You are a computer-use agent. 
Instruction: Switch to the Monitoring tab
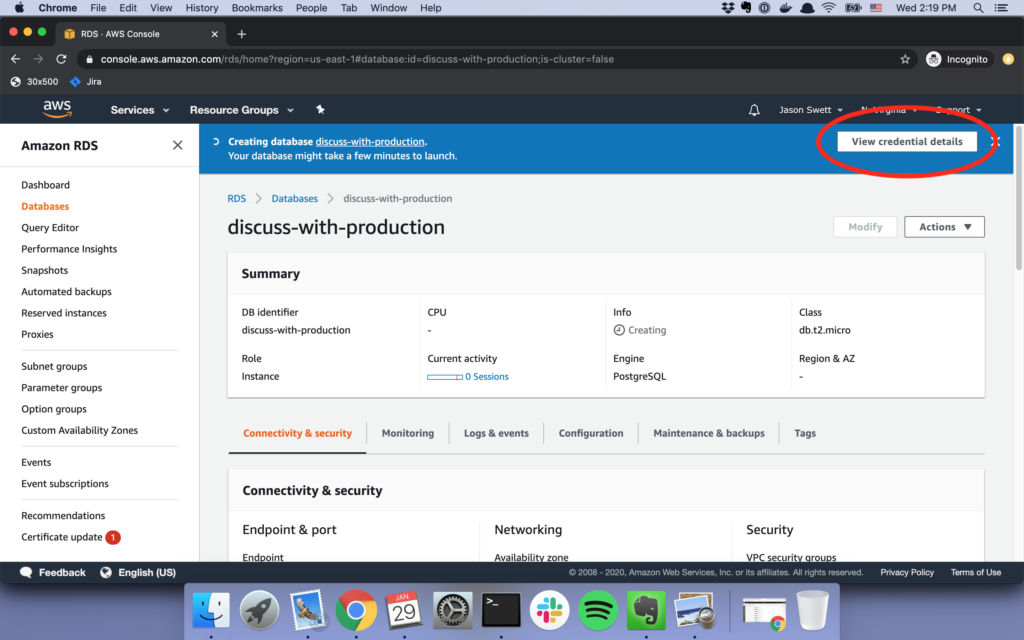point(407,433)
